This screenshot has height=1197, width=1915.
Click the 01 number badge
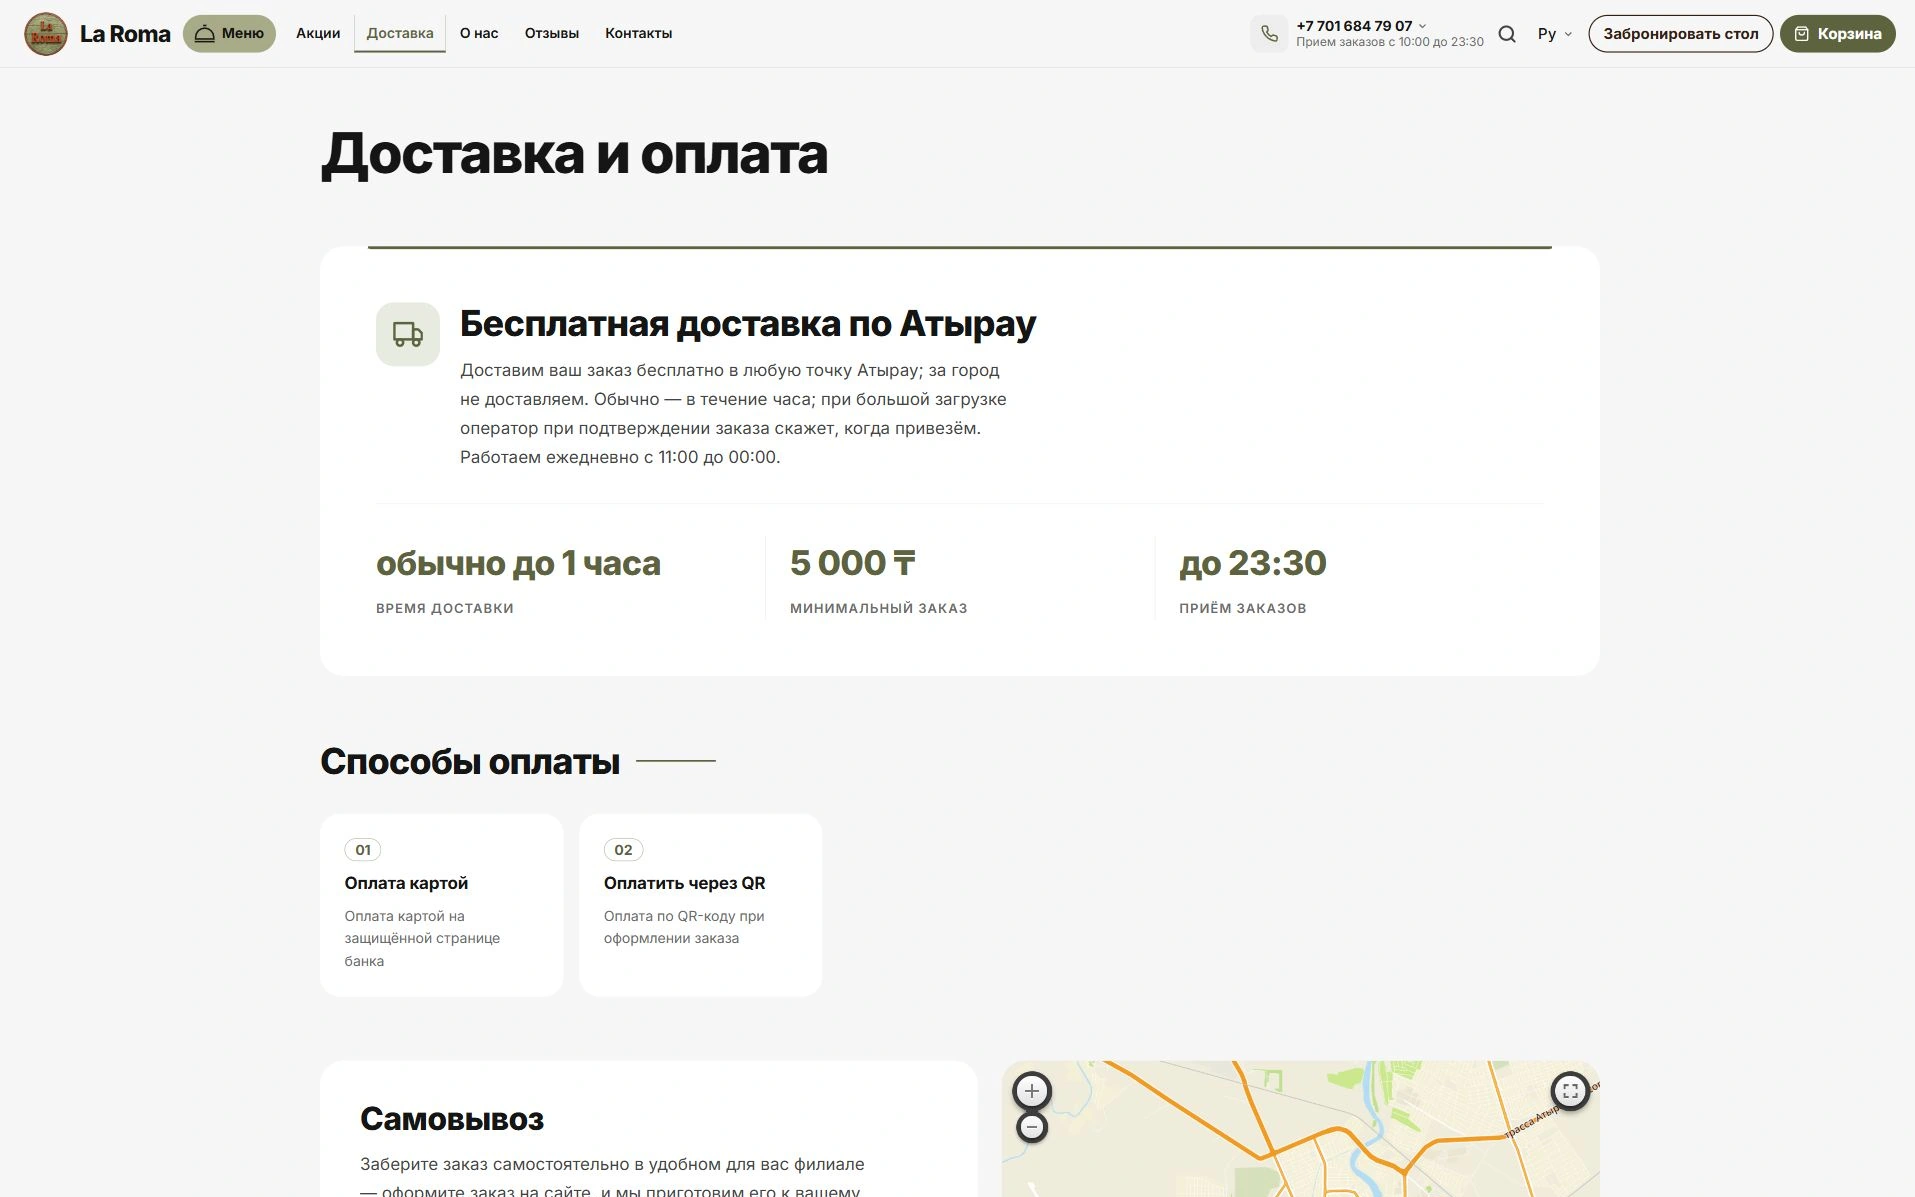tap(363, 850)
